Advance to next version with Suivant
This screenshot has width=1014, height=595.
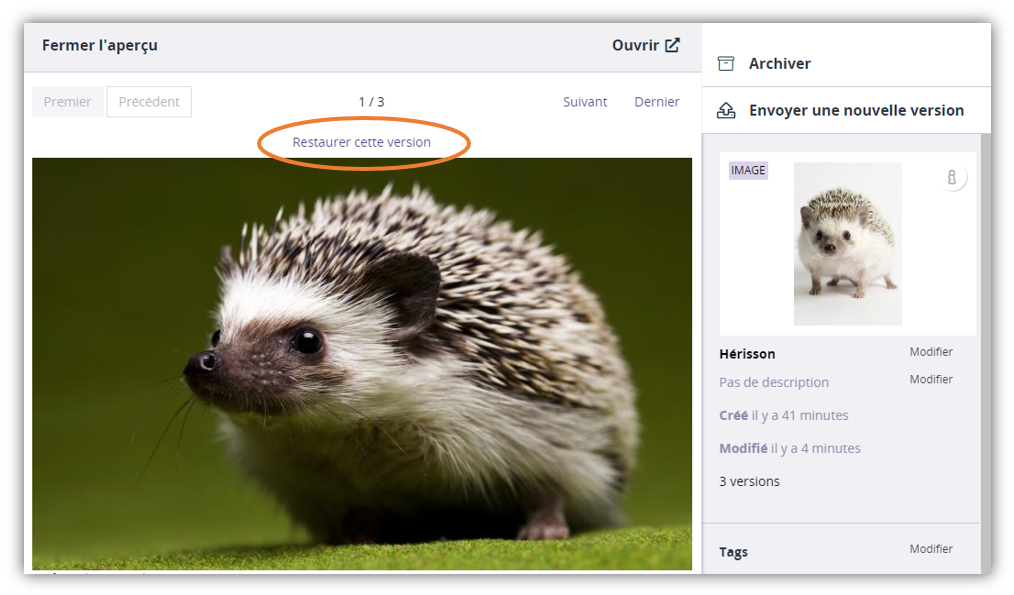coord(585,102)
